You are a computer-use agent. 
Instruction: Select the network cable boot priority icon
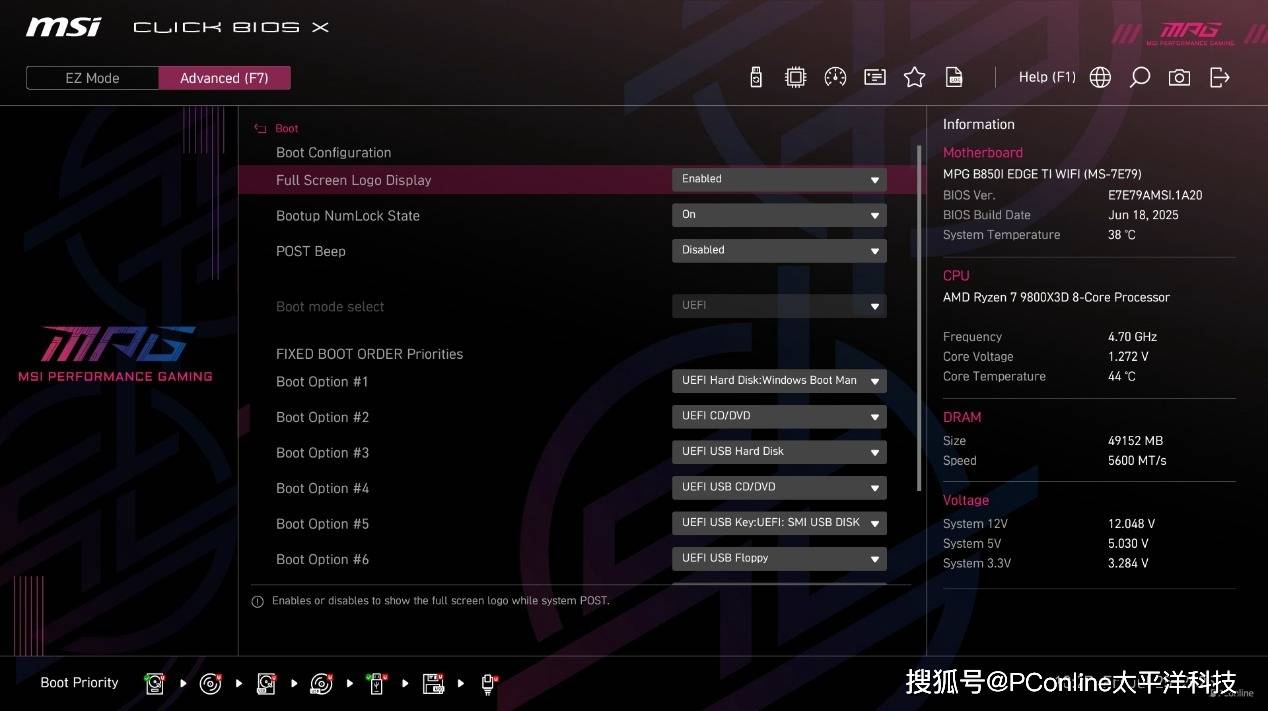[489, 683]
